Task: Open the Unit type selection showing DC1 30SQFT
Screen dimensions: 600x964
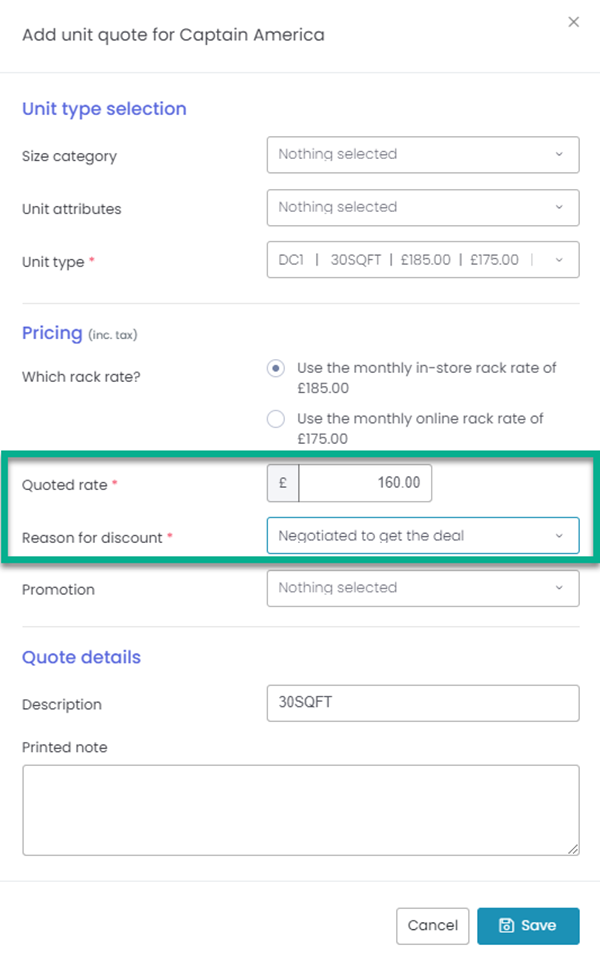Action: (422, 259)
